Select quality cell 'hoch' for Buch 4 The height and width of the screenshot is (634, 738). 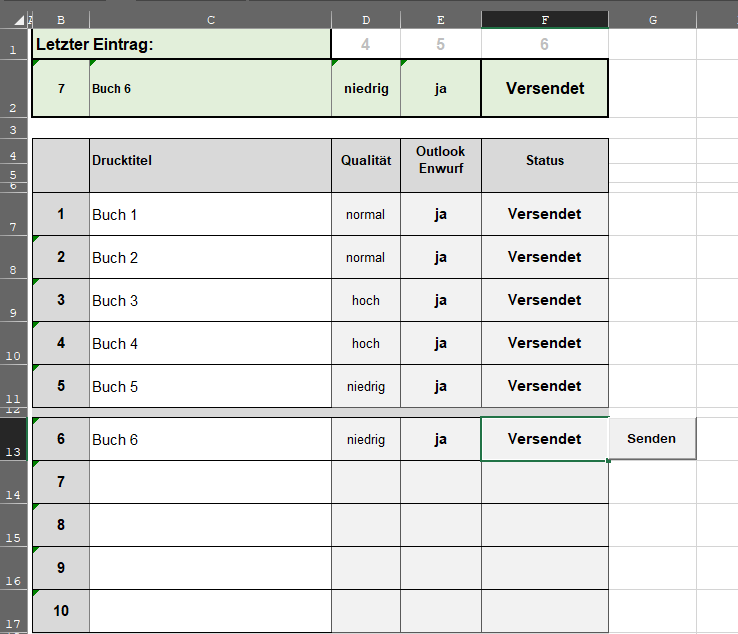pyautogui.click(x=366, y=343)
